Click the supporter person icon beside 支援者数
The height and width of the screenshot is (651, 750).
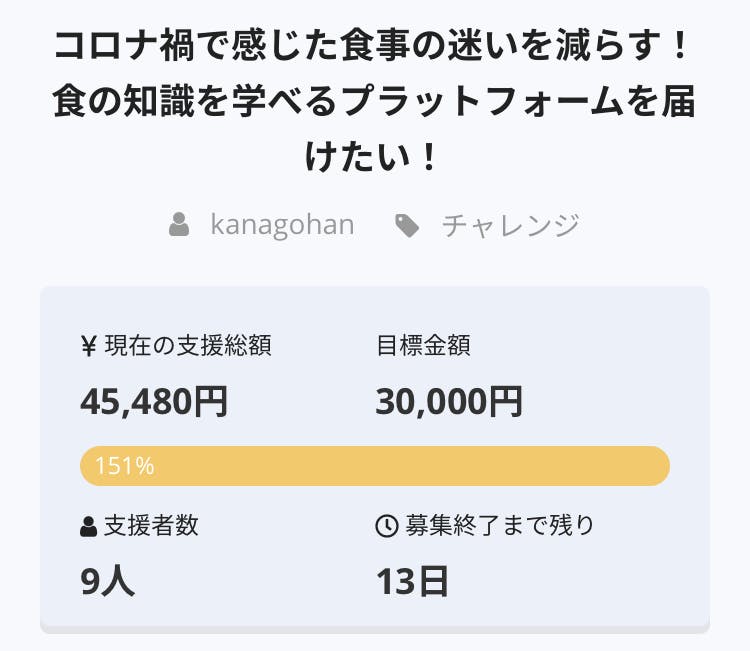pos(89,526)
